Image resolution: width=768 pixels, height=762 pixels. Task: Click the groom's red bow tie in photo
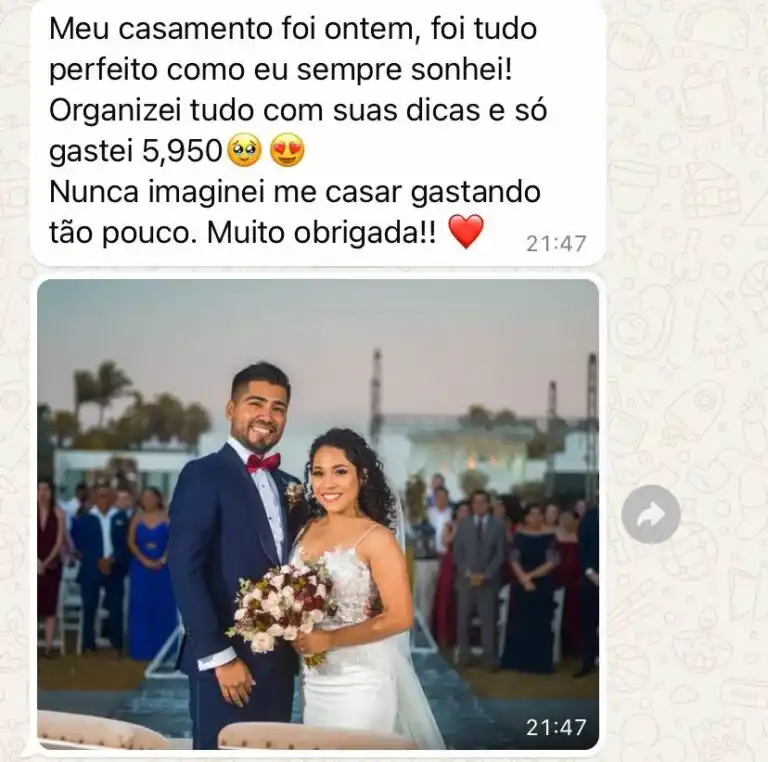coord(263,462)
